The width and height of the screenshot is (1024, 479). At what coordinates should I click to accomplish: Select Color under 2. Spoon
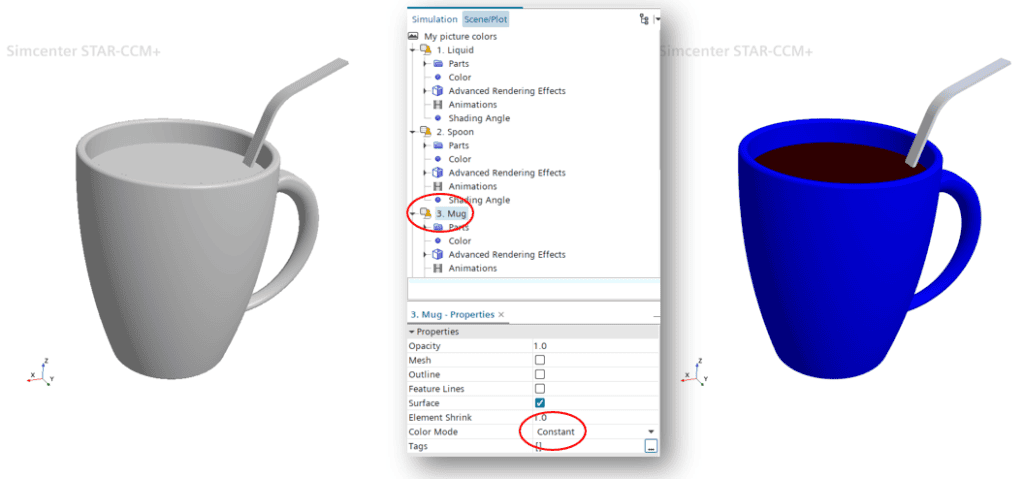[460, 159]
